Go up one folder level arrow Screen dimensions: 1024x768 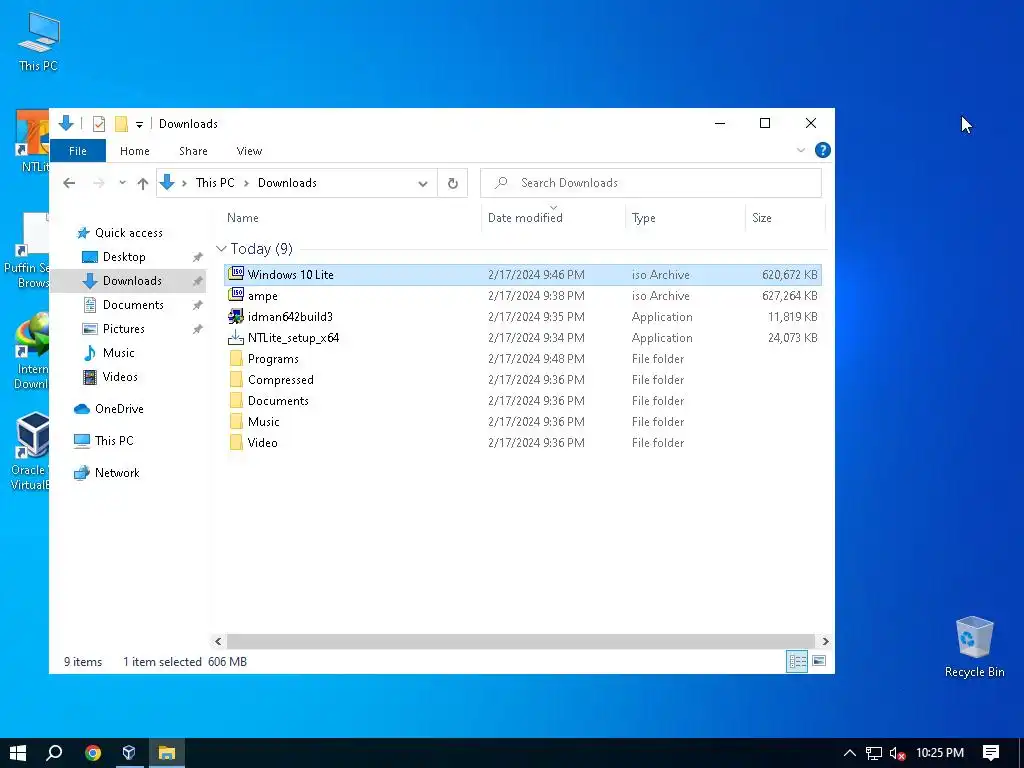pyautogui.click(x=142, y=184)
